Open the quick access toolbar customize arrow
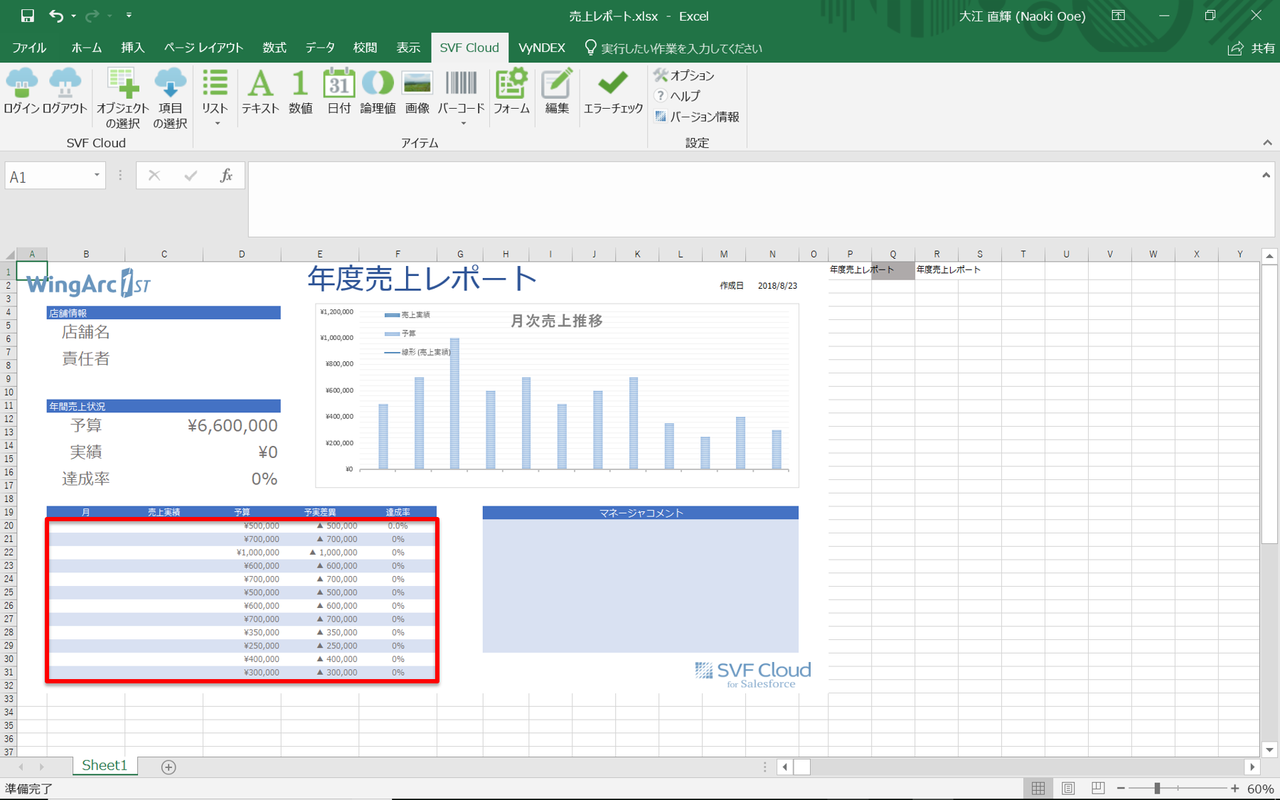 pyautogui.click(x=129, y=16)
